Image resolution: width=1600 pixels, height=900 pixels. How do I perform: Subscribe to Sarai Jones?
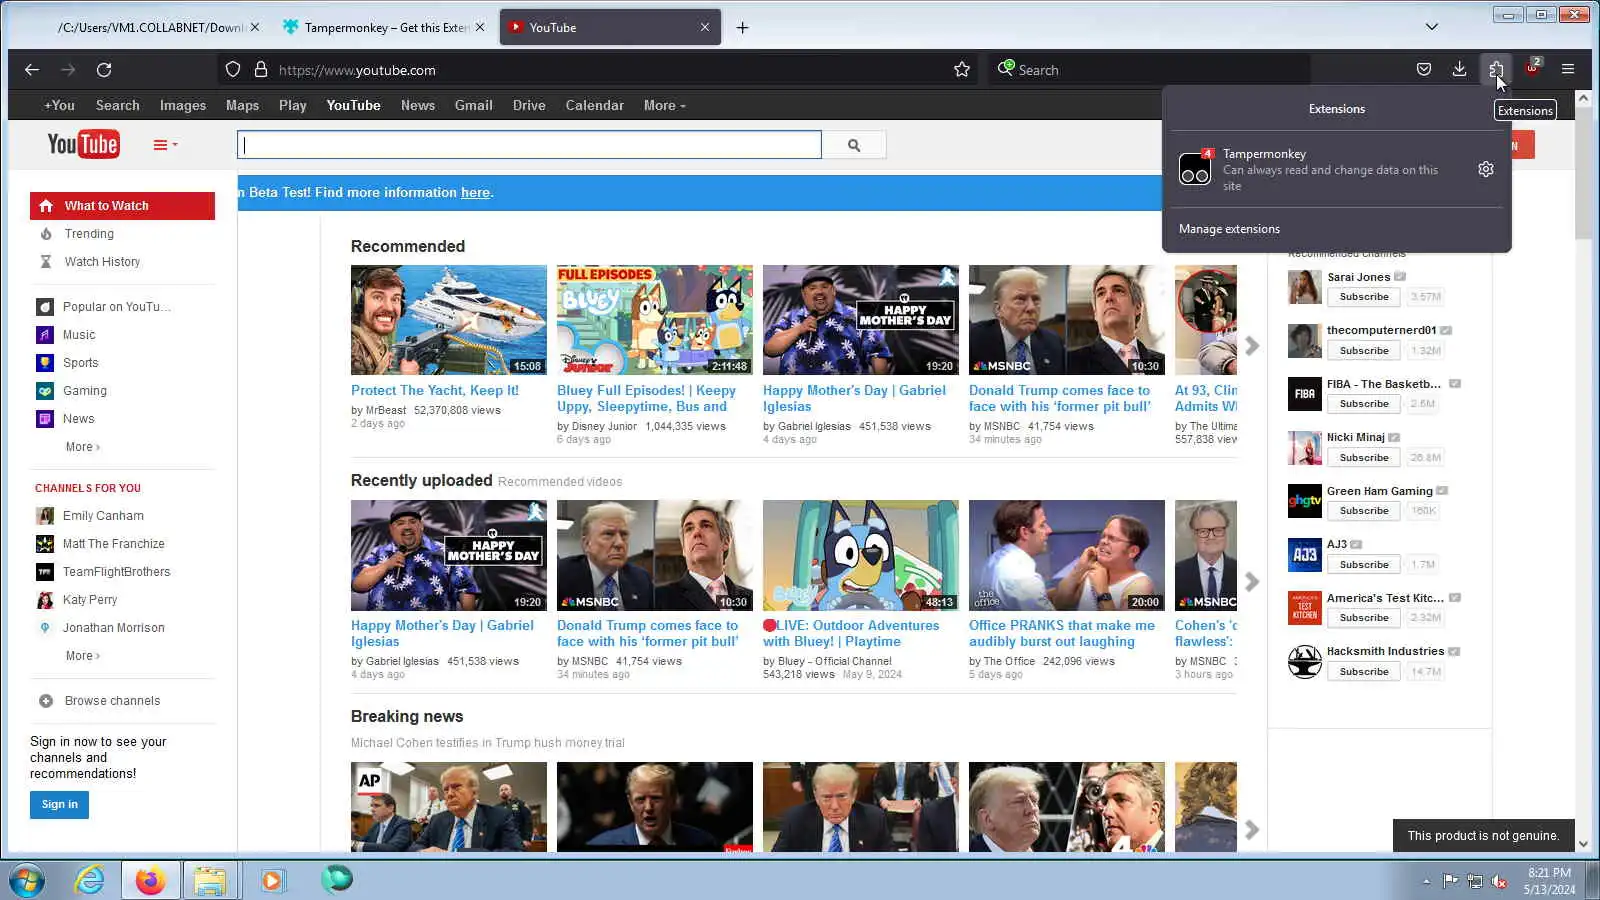[x=1364, y=297]
